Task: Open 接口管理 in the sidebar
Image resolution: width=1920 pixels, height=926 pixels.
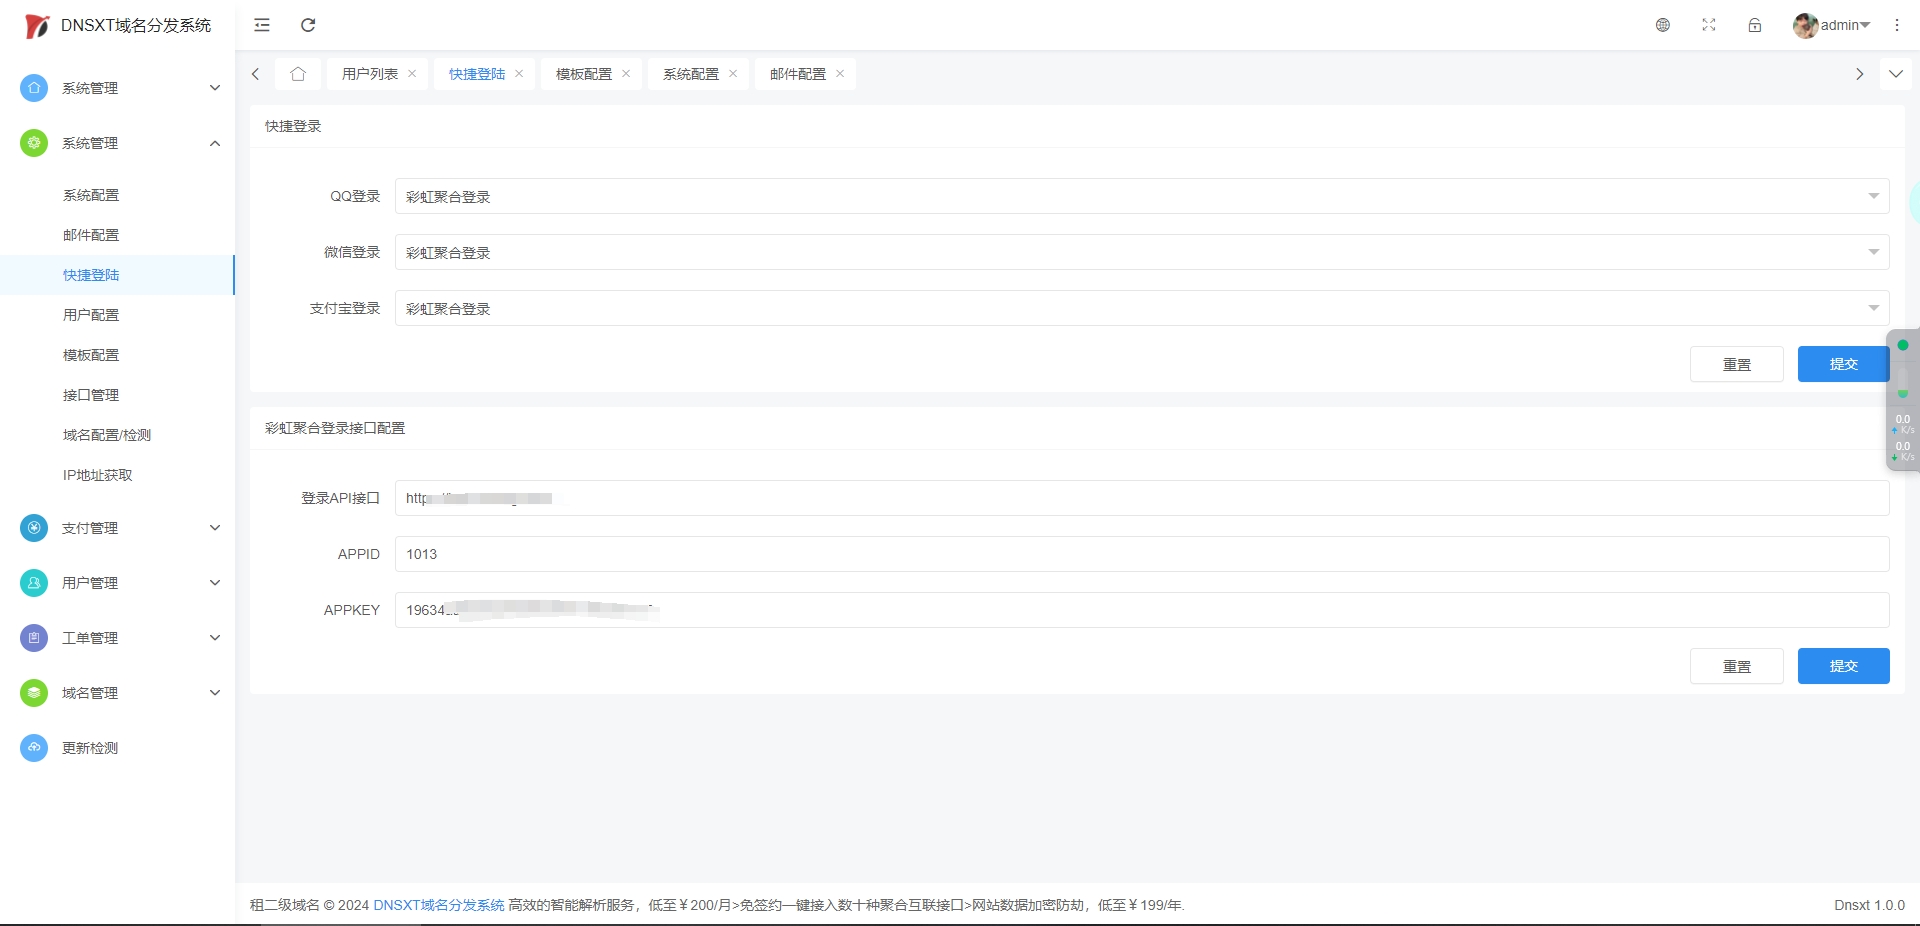Action: pos(117,395)
